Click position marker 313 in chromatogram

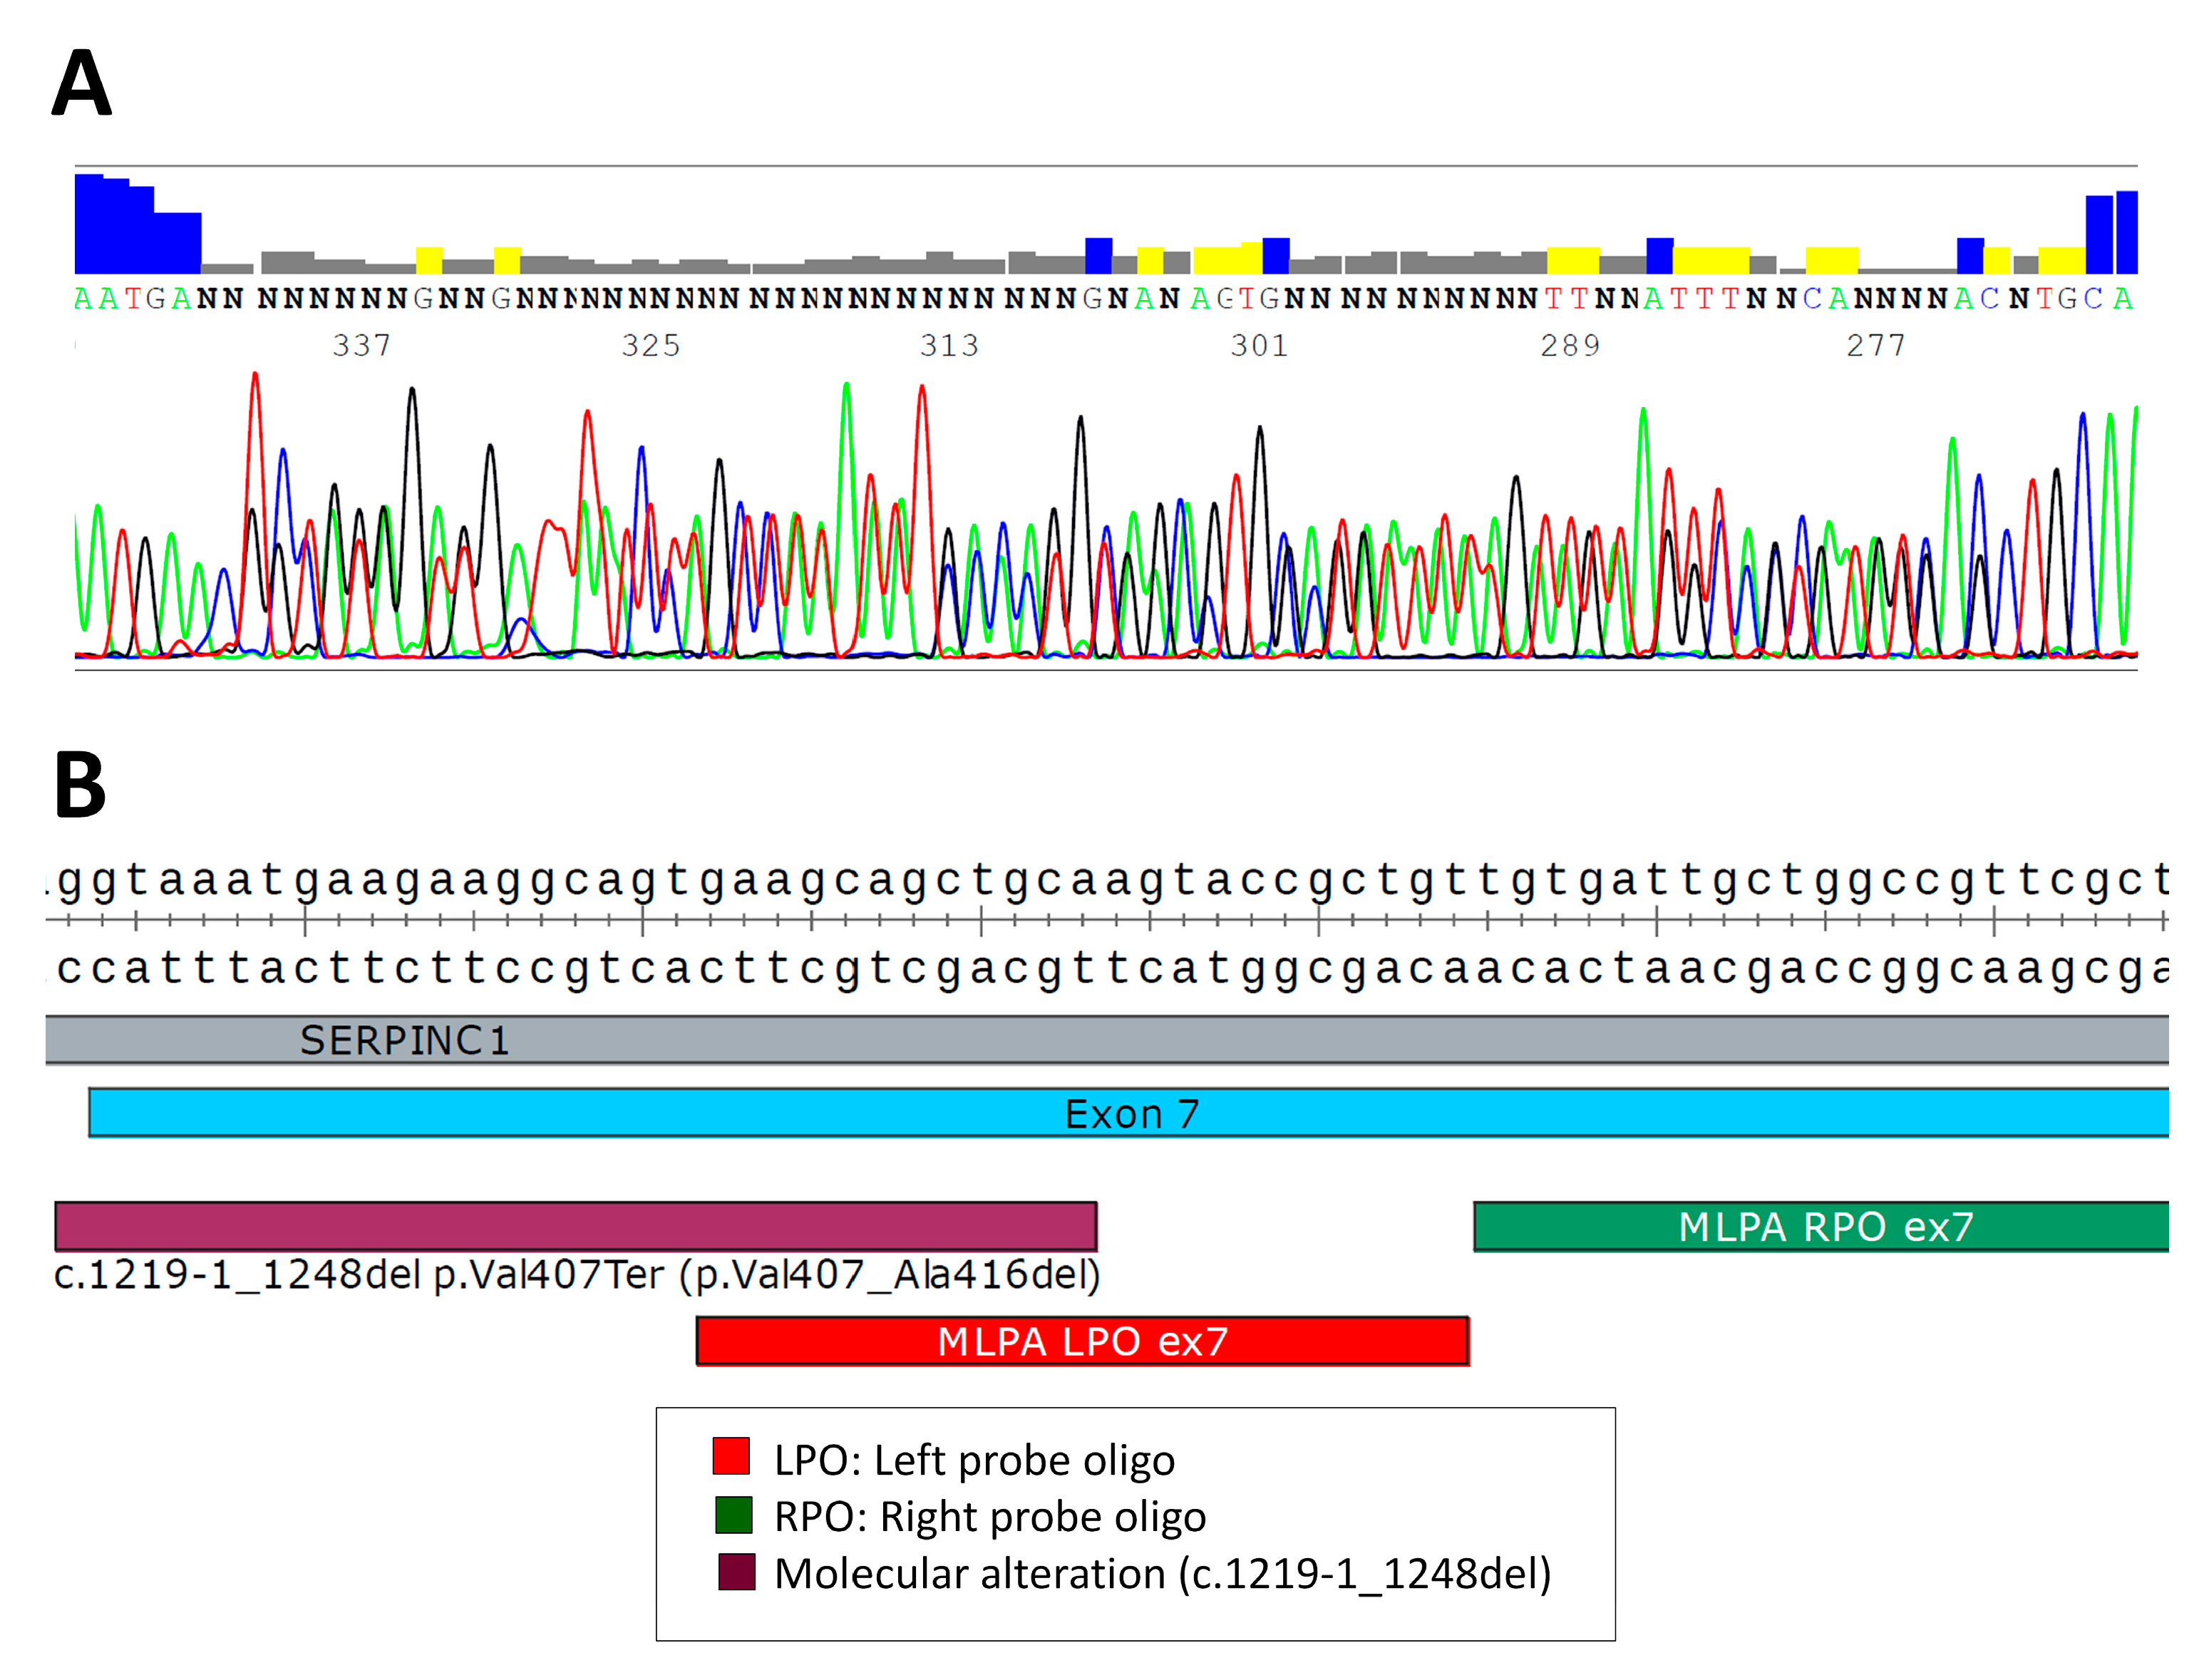click(x=949, y=346)
